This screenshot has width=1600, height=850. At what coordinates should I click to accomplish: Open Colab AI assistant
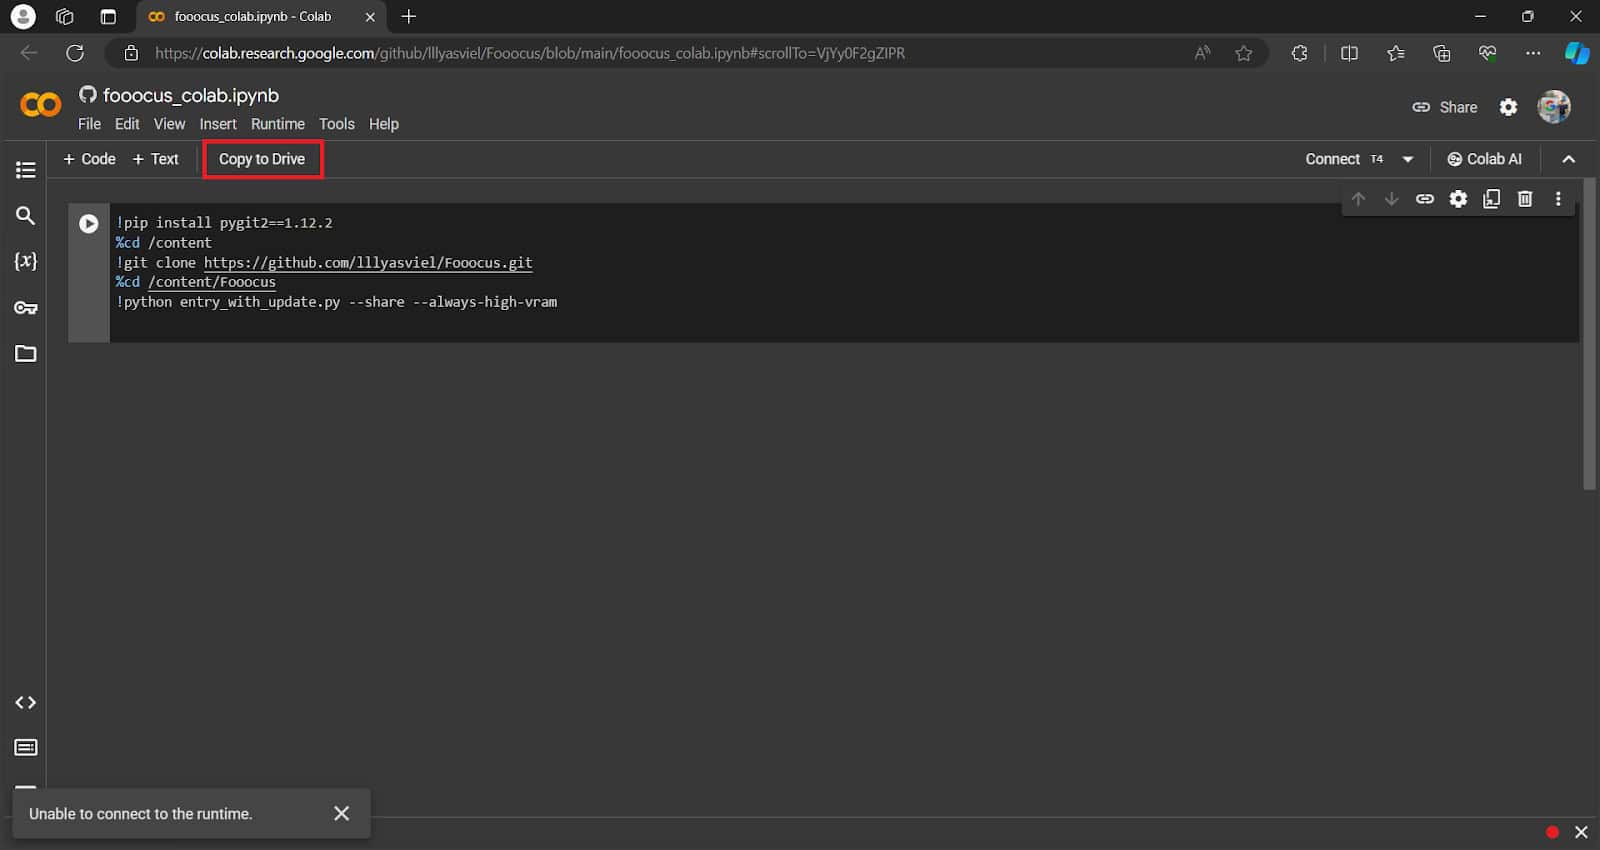click(x=1485, y=159)
